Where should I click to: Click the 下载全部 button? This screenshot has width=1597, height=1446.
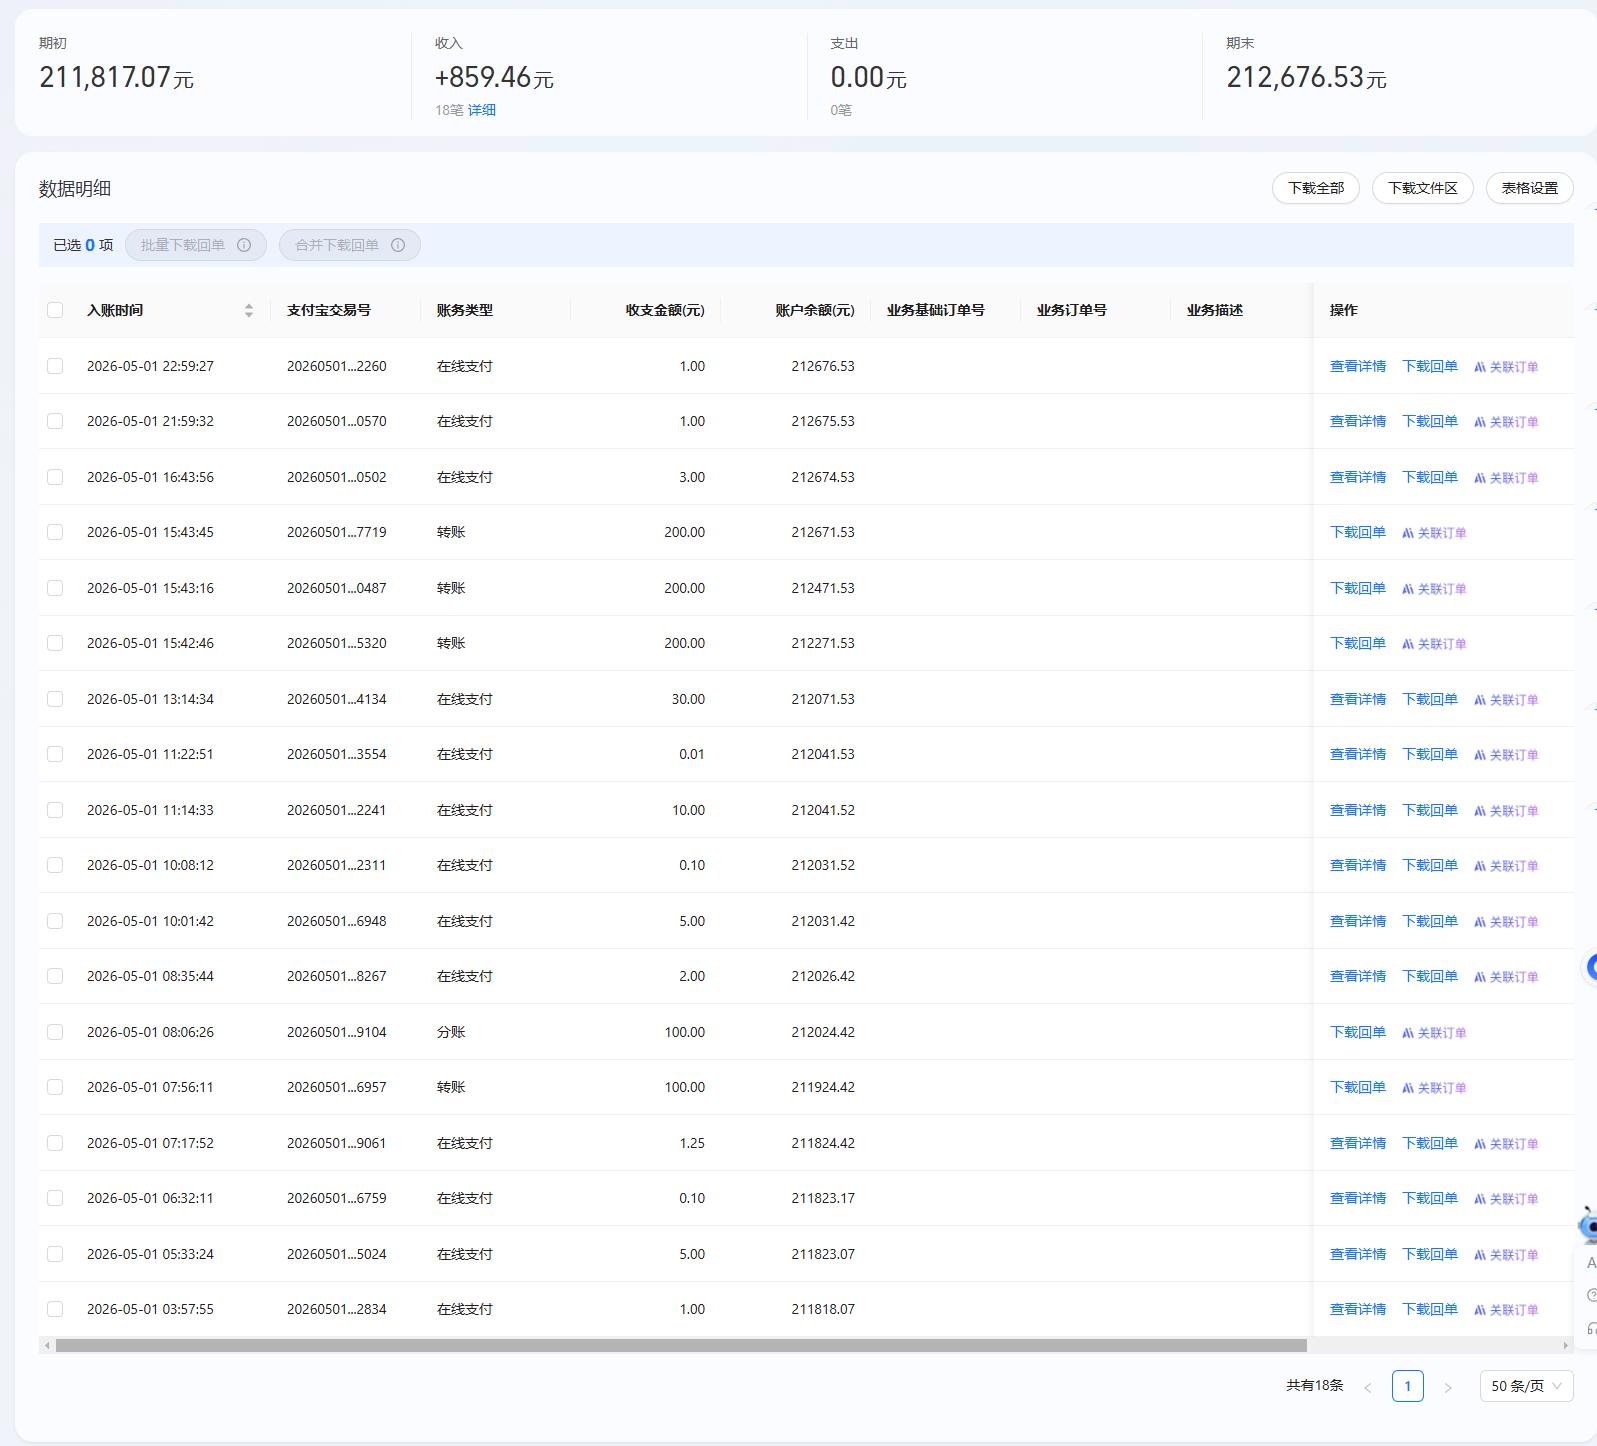(x=1316, y=188)
